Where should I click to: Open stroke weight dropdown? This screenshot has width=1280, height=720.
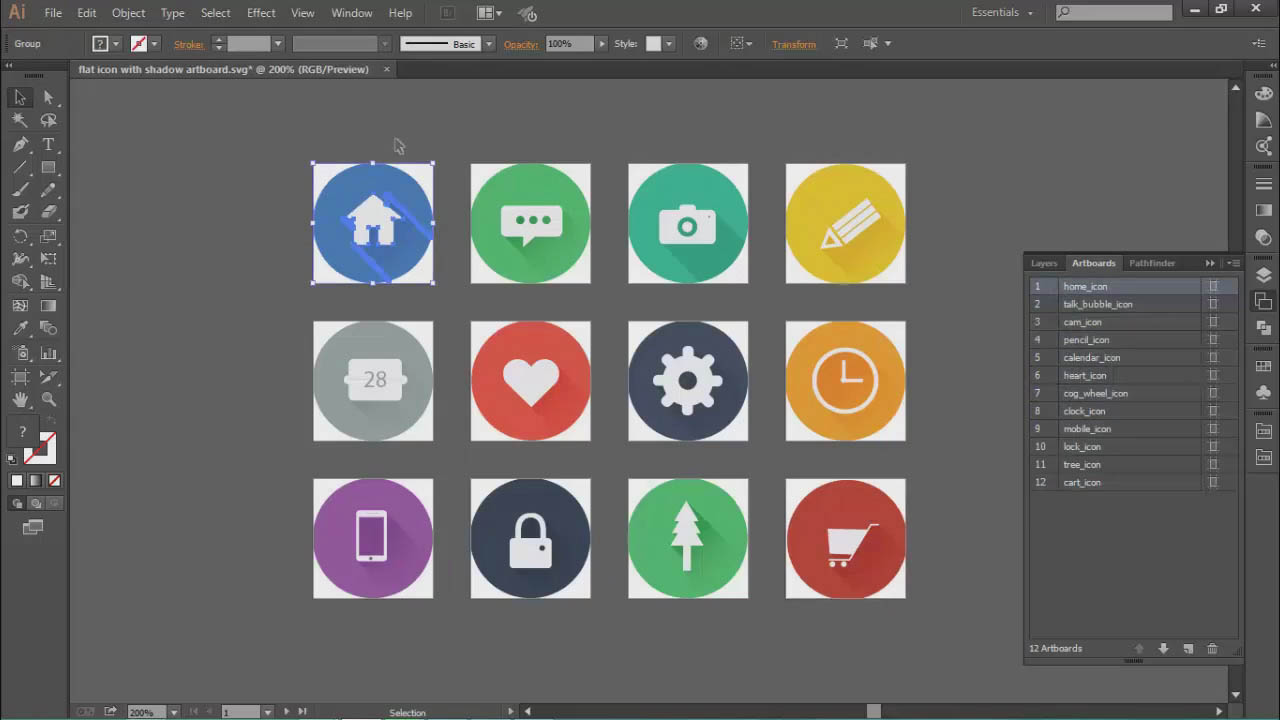[x=278, y=44]
